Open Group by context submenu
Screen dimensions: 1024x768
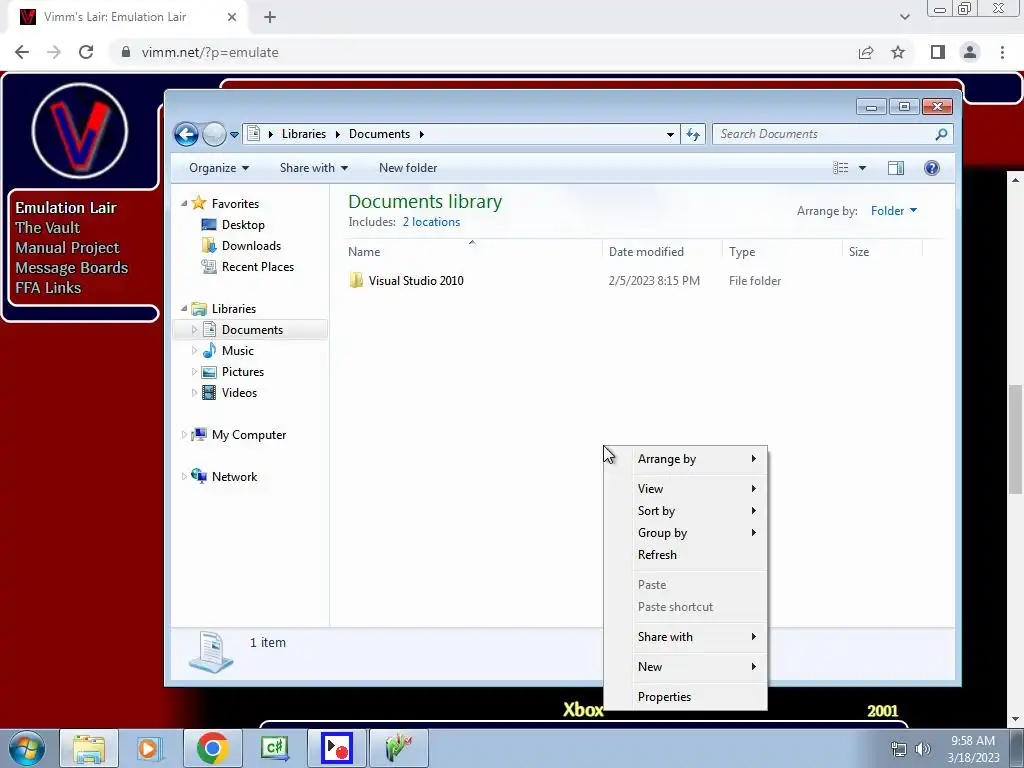coord(686,533)
